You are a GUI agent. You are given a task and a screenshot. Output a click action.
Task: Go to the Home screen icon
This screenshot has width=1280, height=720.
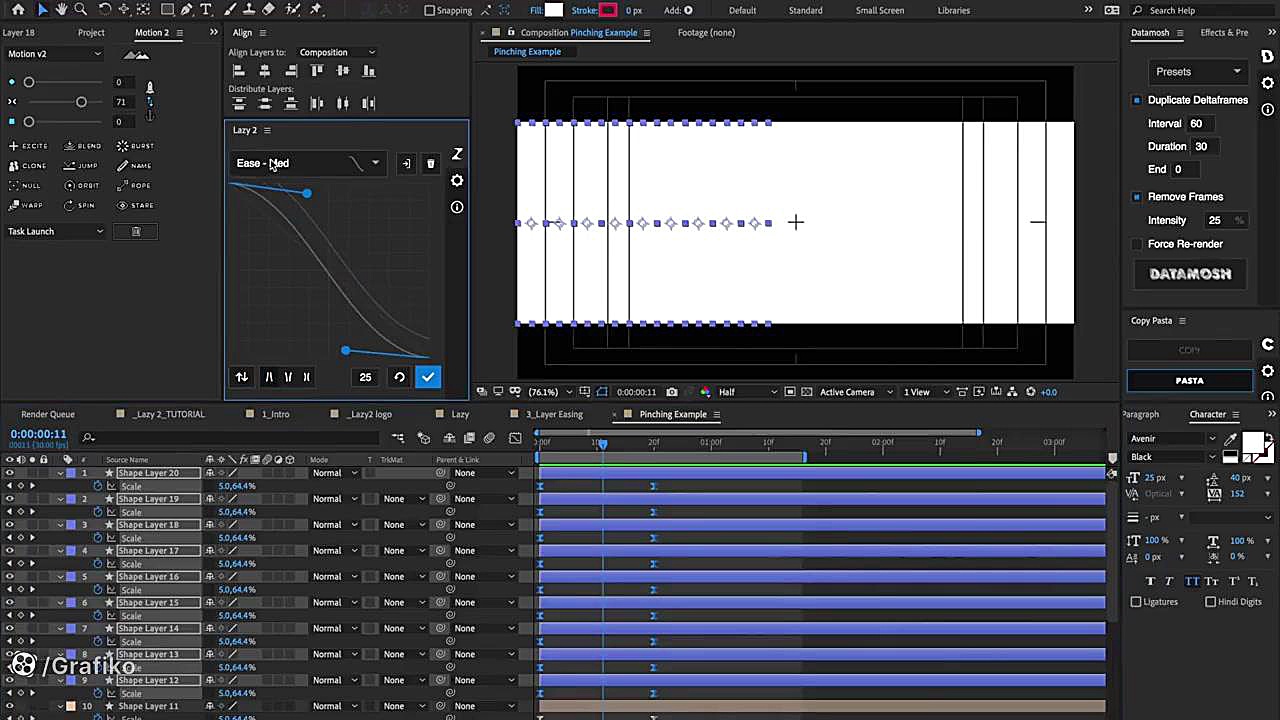pyautogui.click(x=18, y=10)
